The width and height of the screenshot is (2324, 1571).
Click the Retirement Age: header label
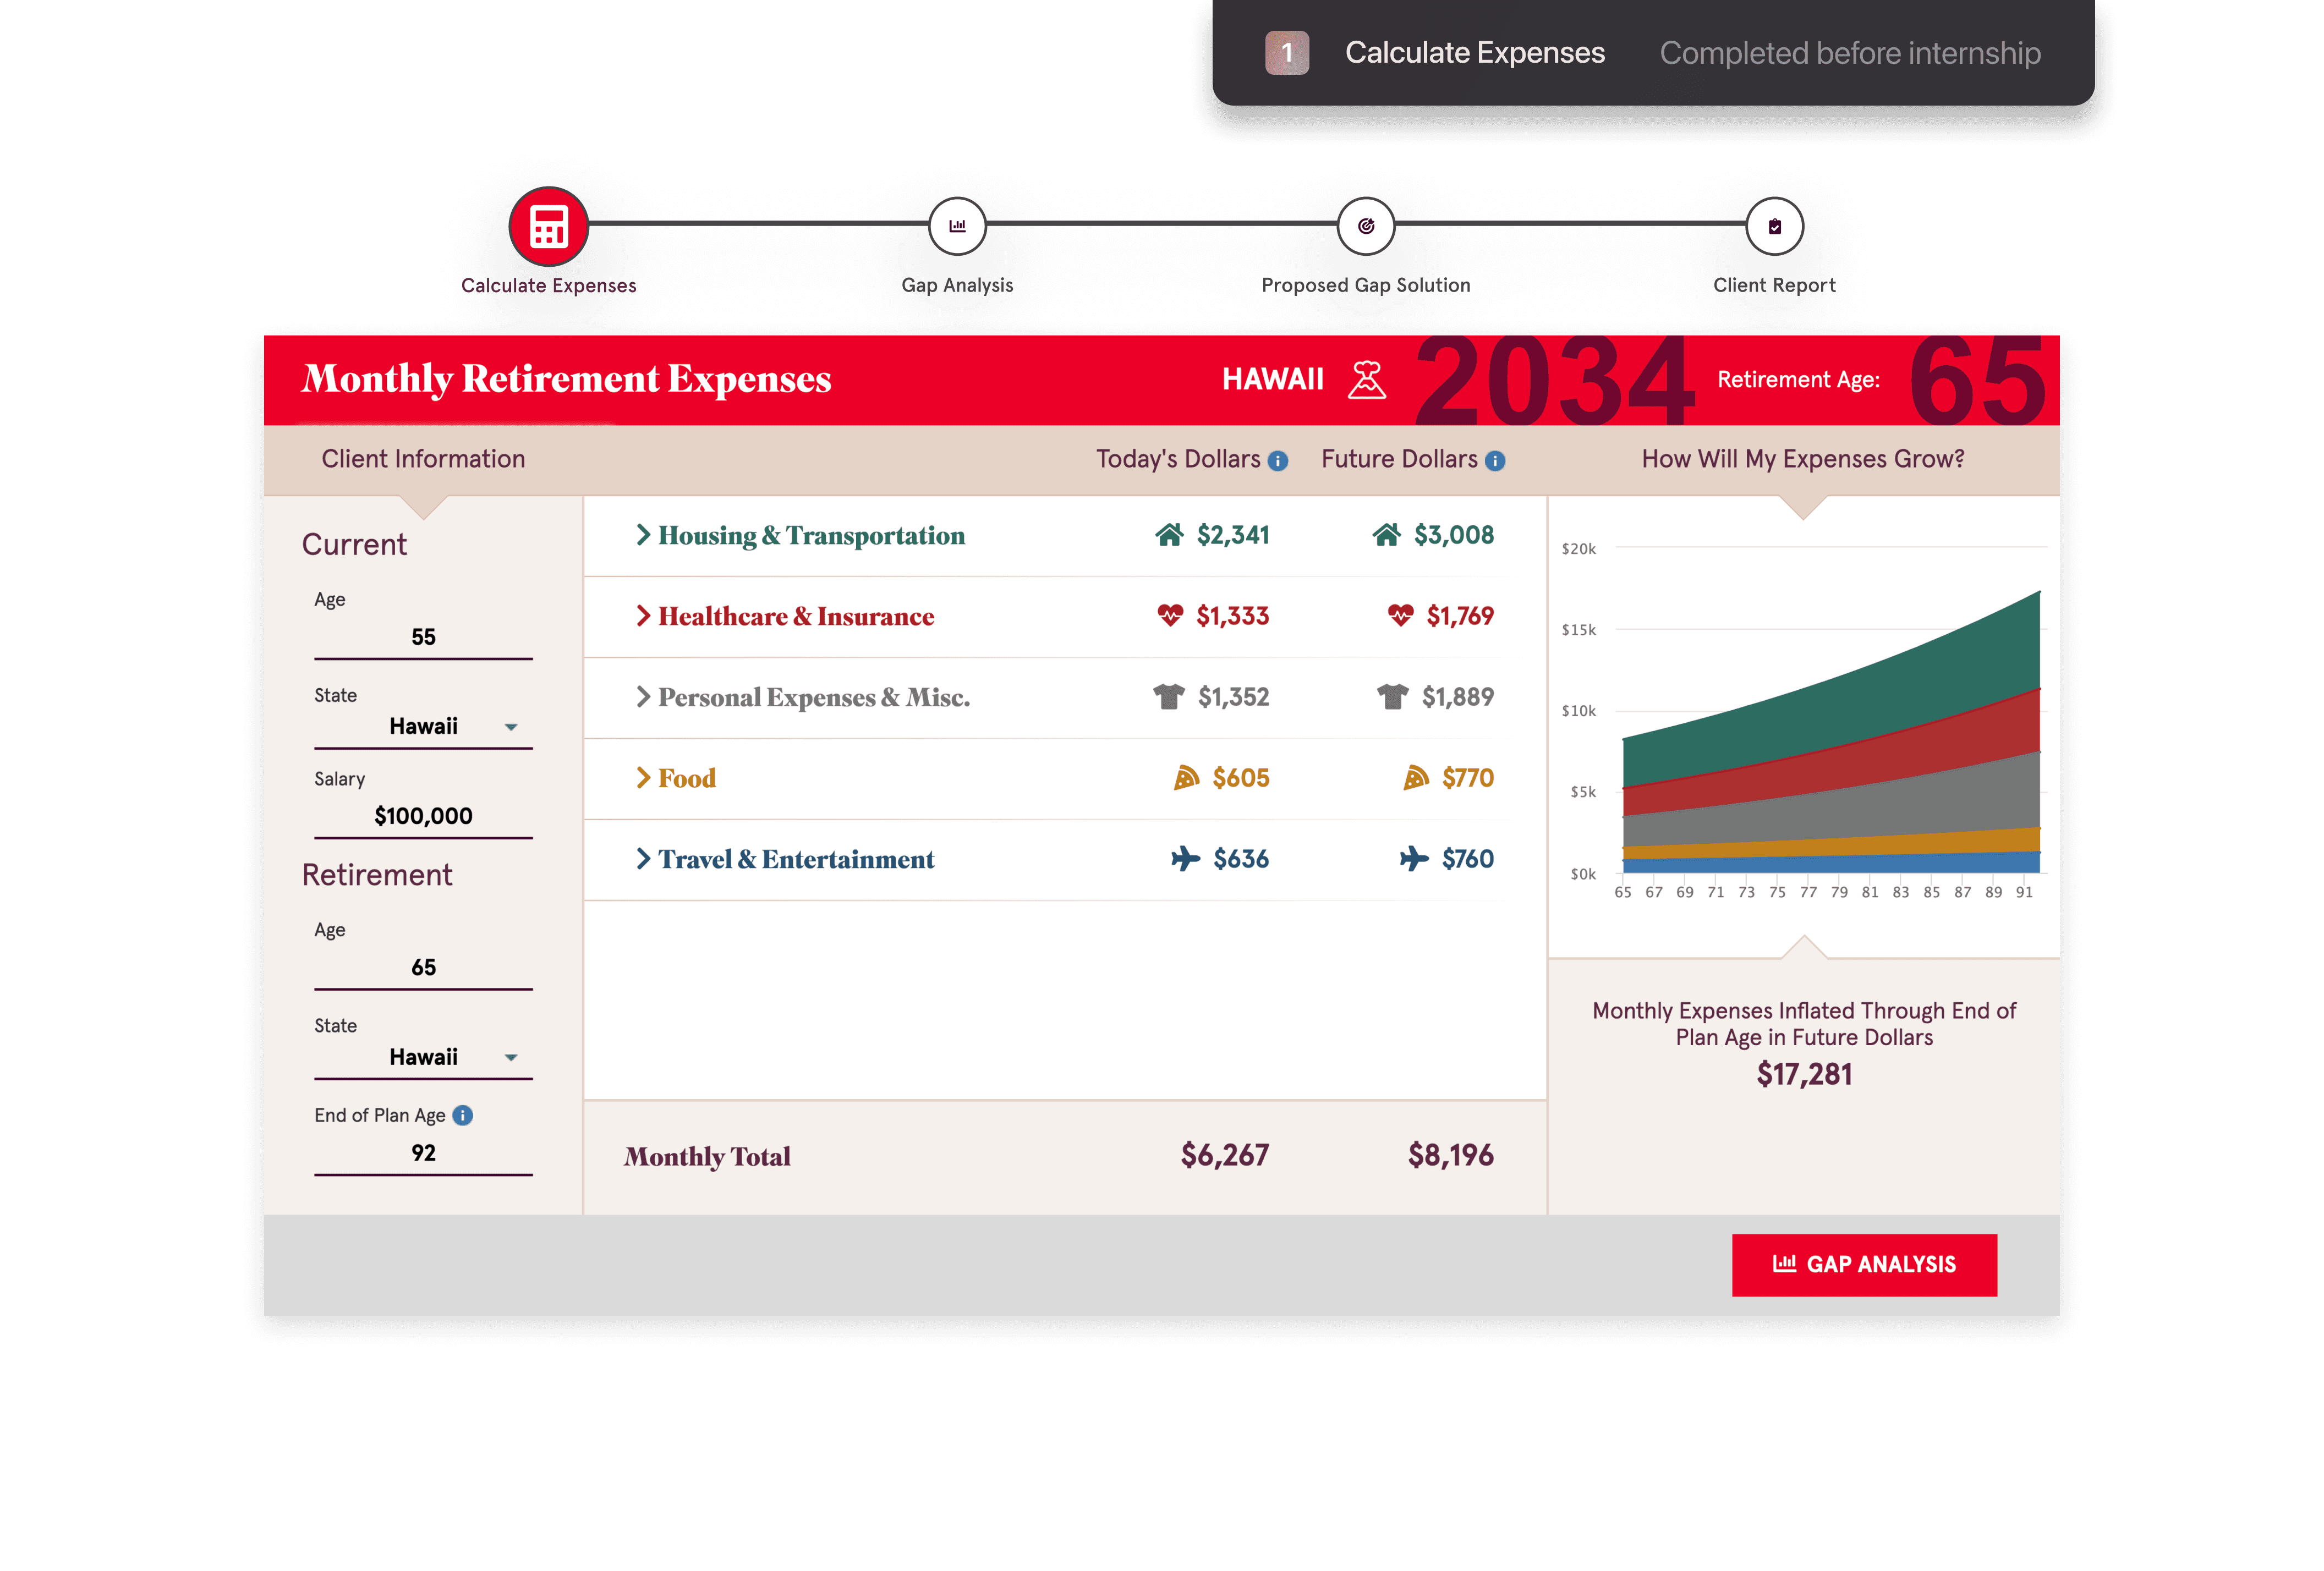click(x=1798, y=380)
